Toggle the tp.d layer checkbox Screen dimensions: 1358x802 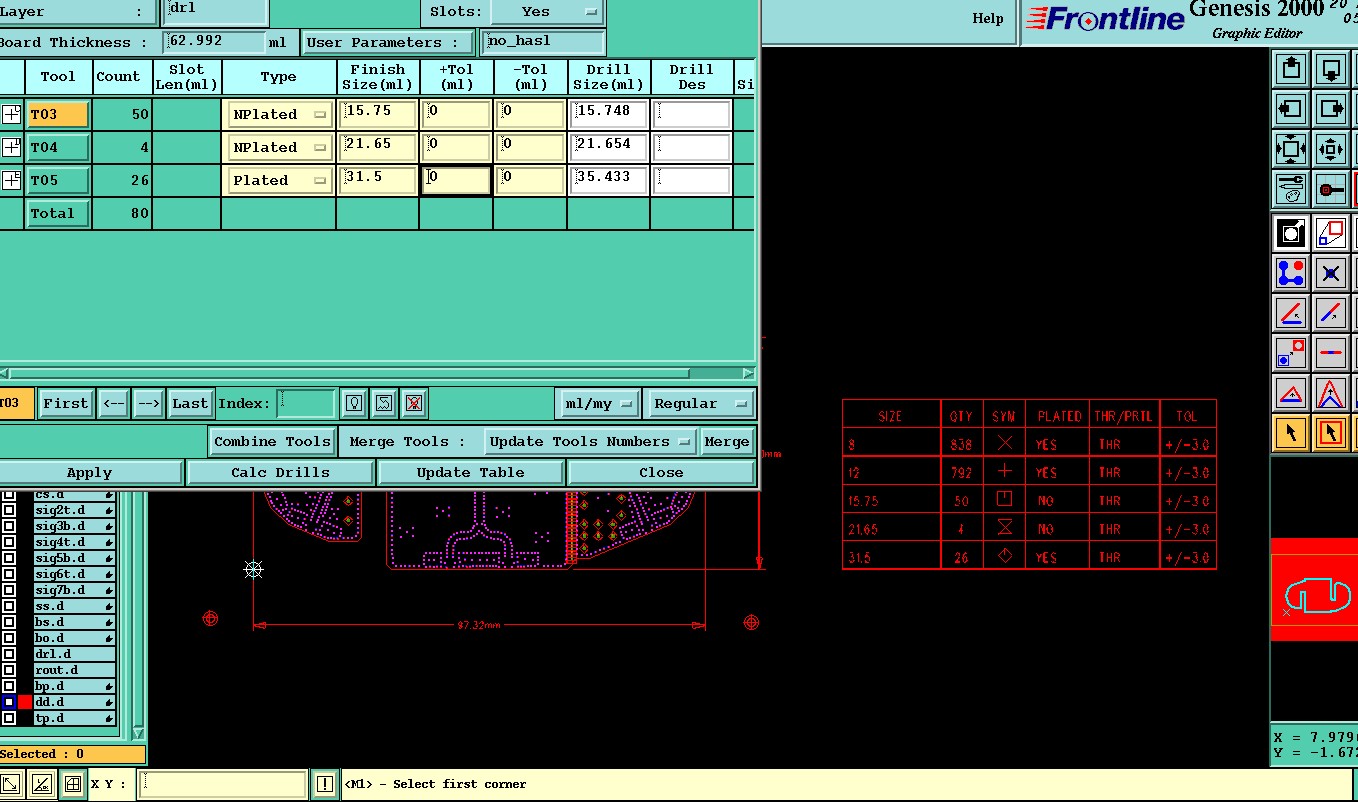point(9,718)
